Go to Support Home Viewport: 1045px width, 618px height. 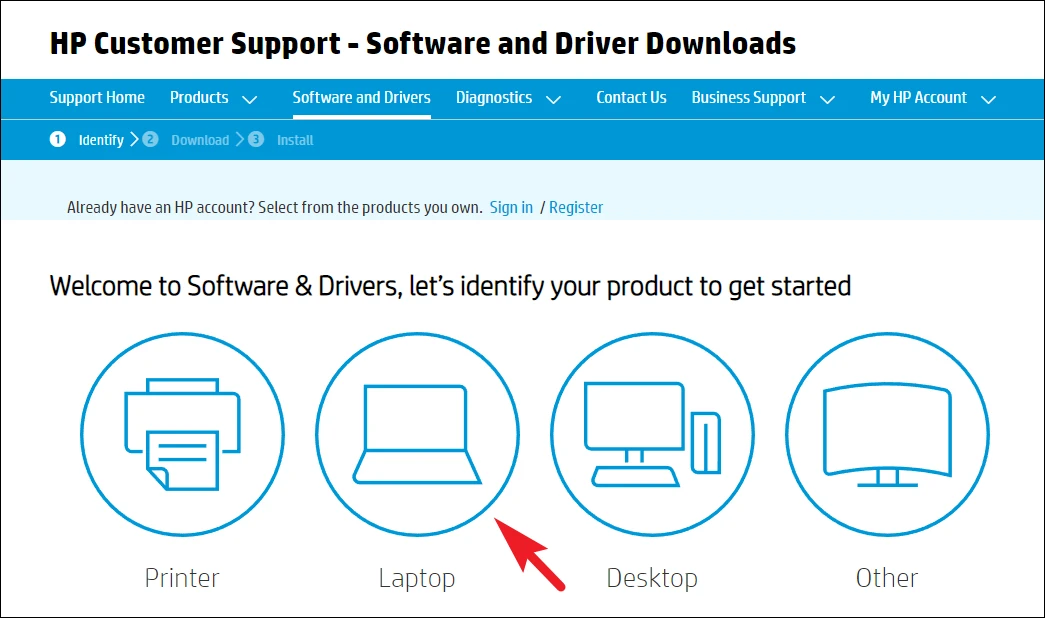[x=97, y=97]
